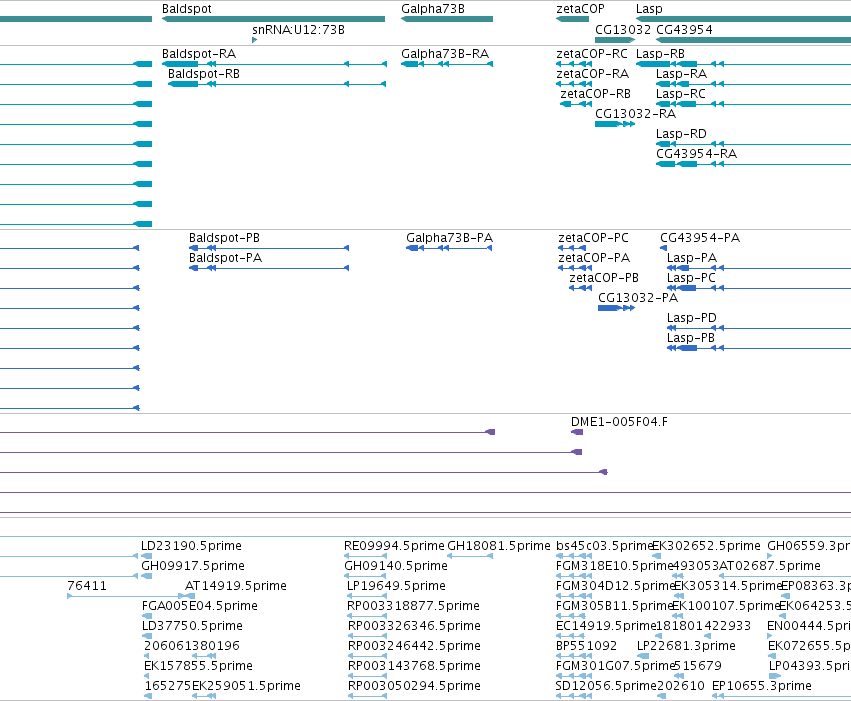Open the zetaCOP-PB protein label
This screenshot has width=851, height=701.
point(604,278)
